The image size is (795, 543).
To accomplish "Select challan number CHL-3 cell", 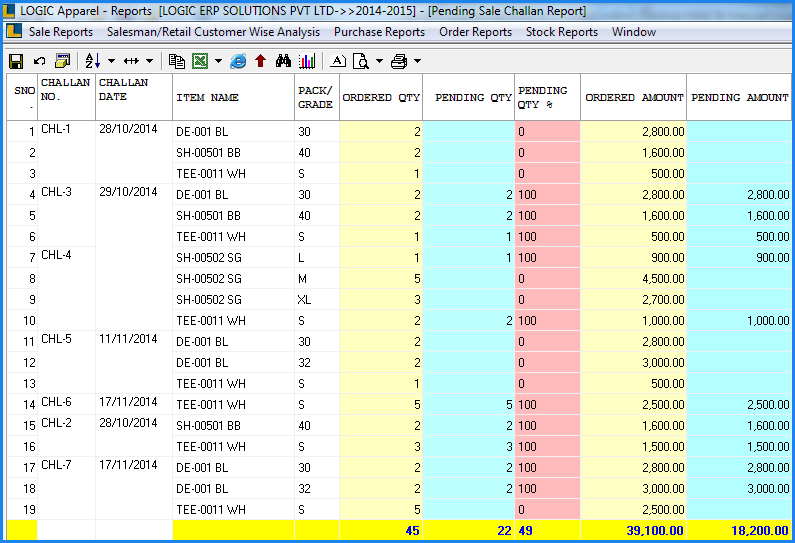I will 66,215.
